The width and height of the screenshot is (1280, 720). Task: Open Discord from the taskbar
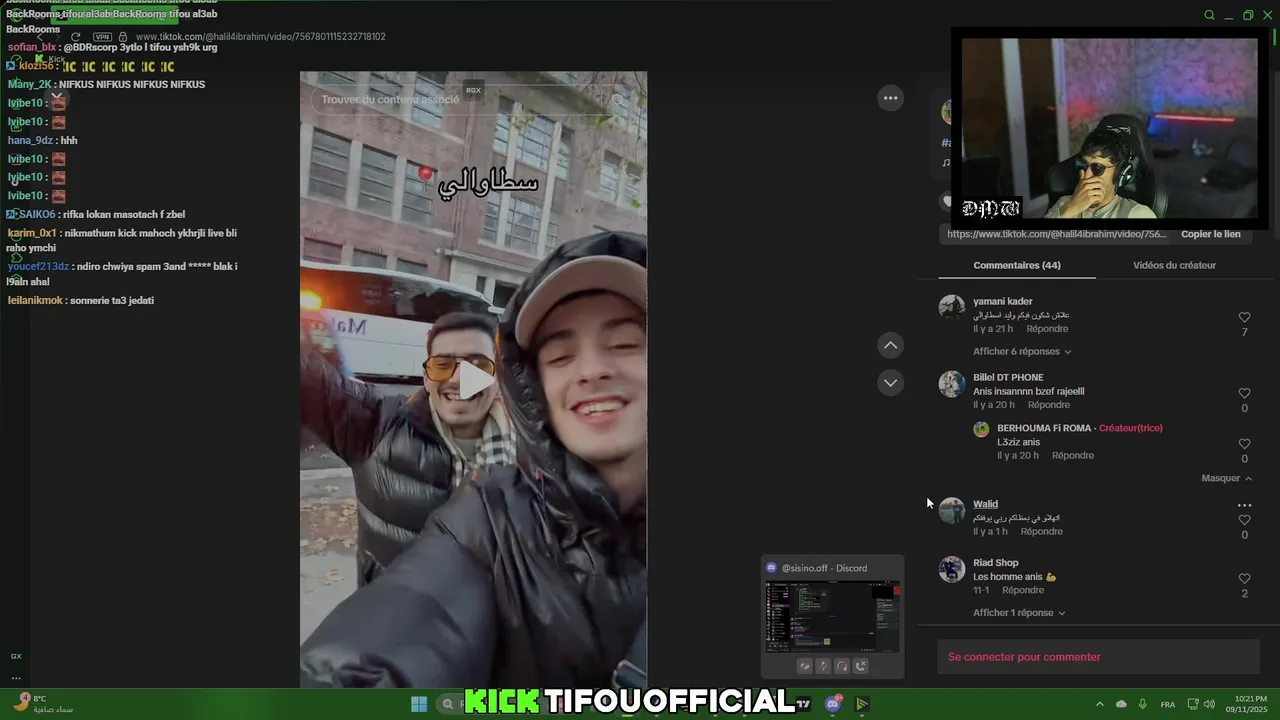click(x=833, y=704)
